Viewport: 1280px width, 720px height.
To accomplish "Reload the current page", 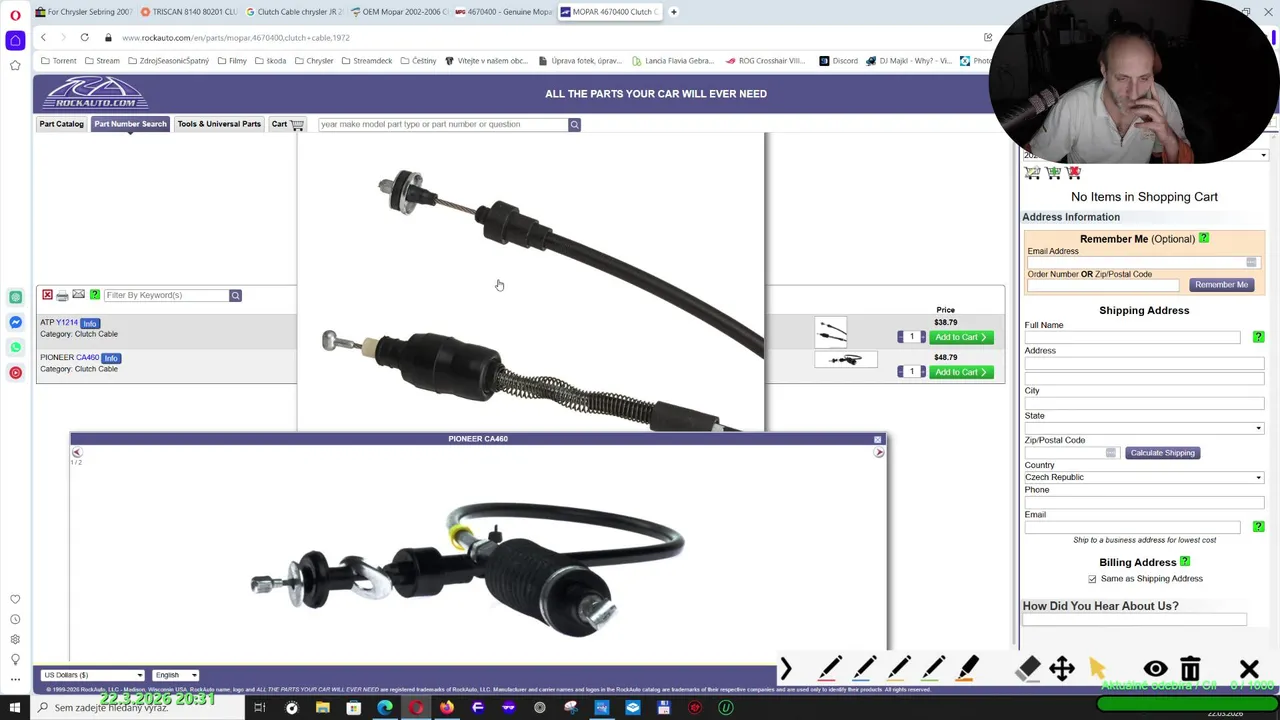I will 84,37.
